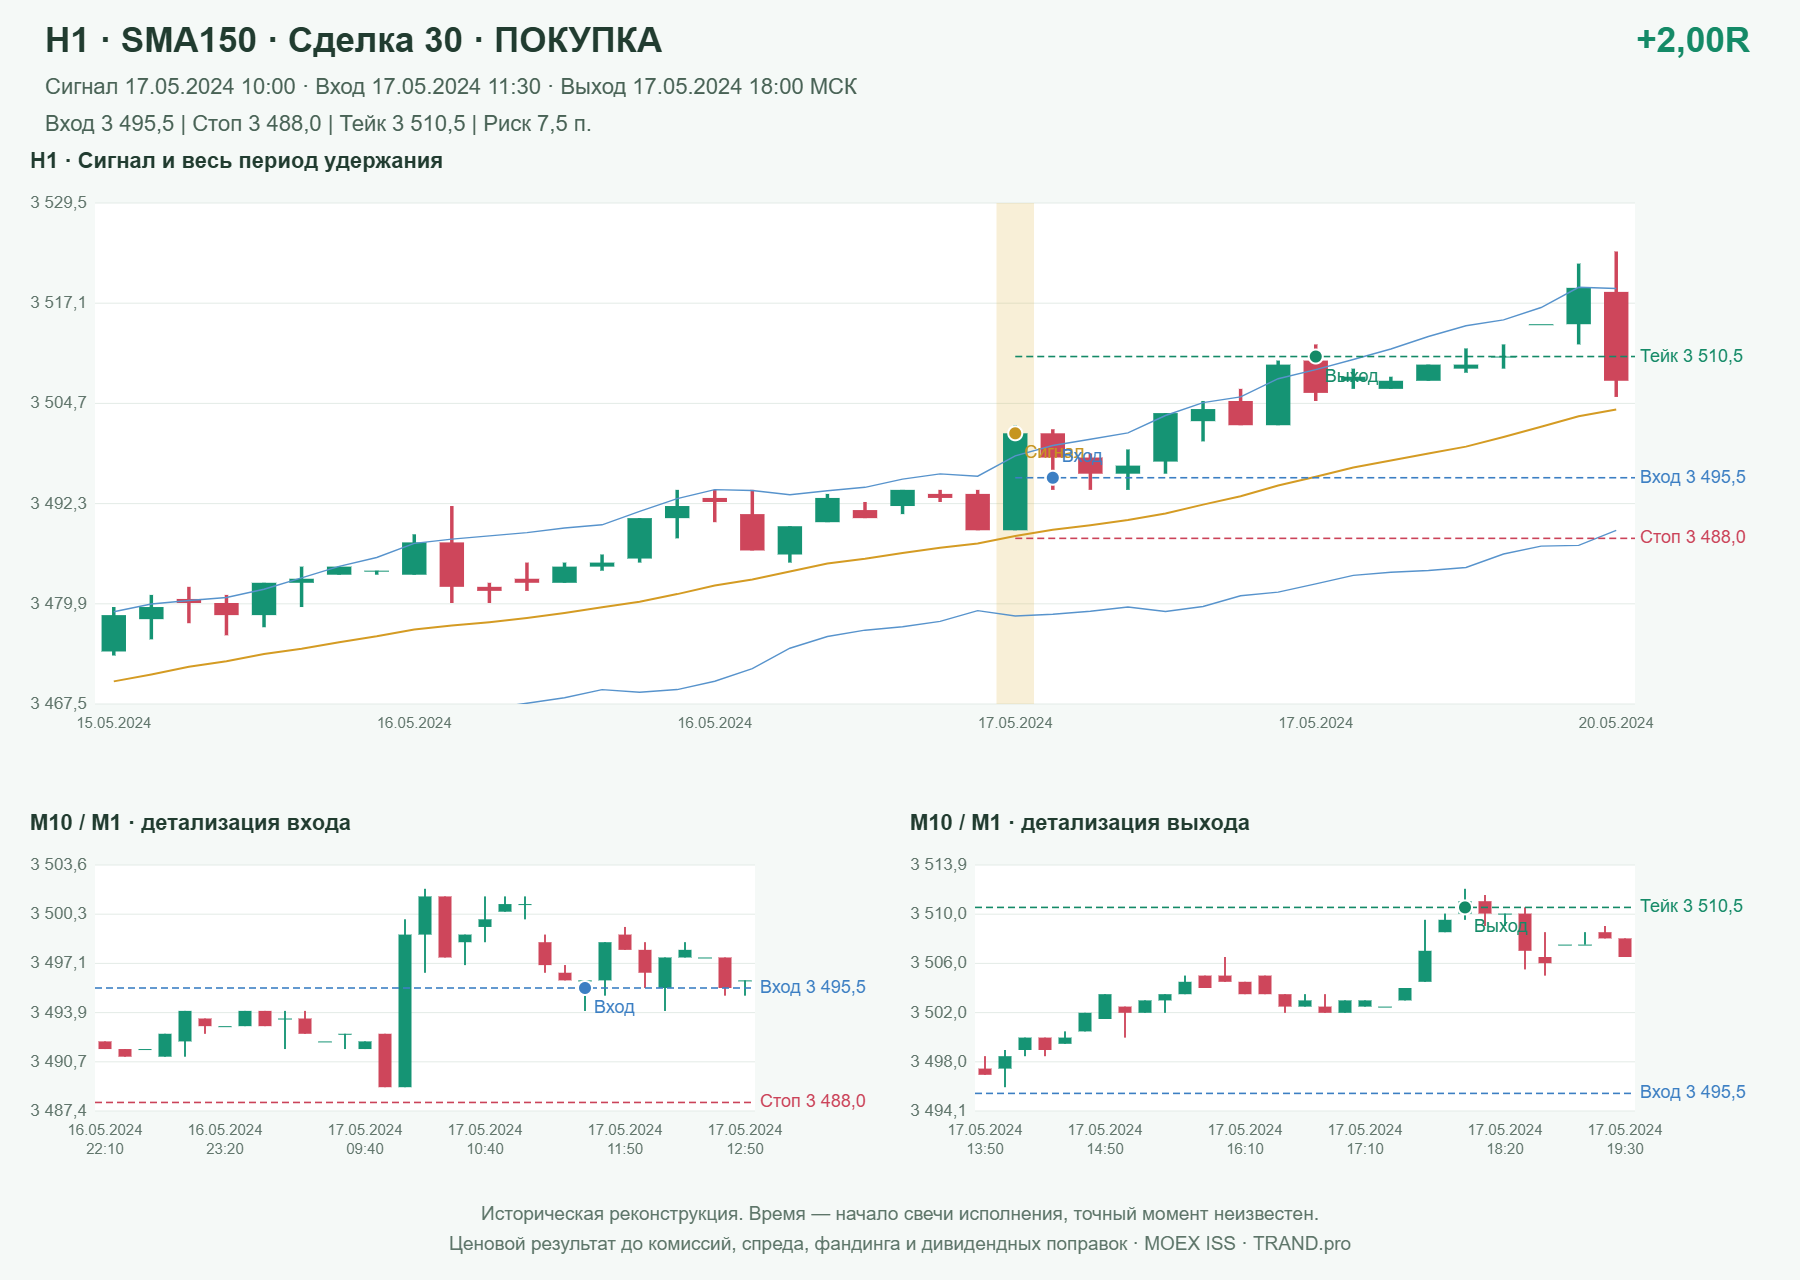Click the '3 467,5' price axis label
Viewport: 1800px width, 1280px height.
click(x=58, y=703)
